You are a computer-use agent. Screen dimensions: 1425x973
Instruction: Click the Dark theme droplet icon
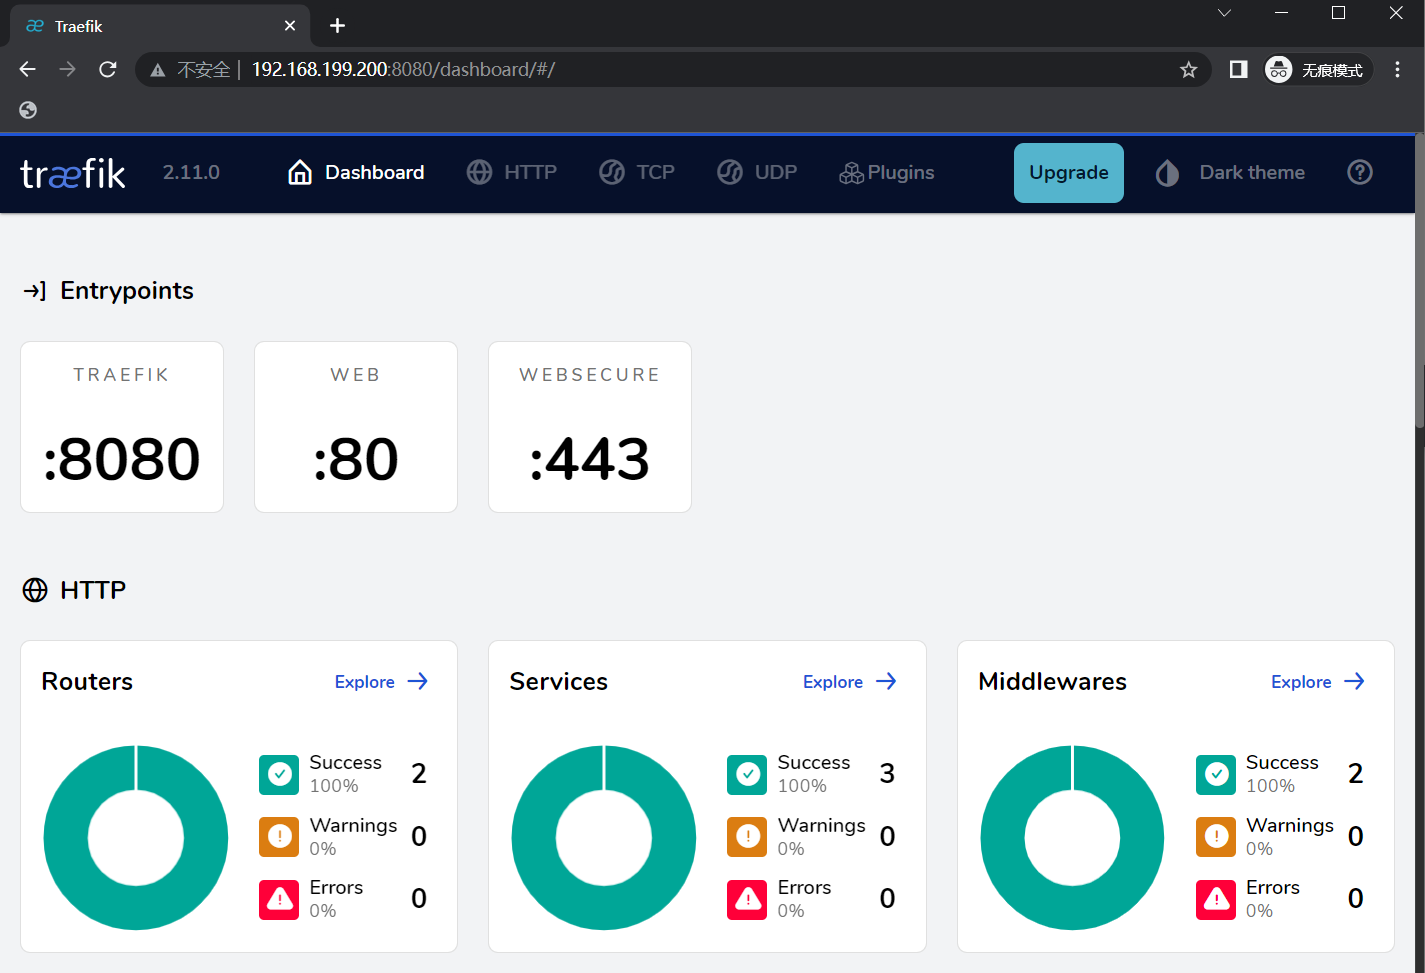(1167, 173)
